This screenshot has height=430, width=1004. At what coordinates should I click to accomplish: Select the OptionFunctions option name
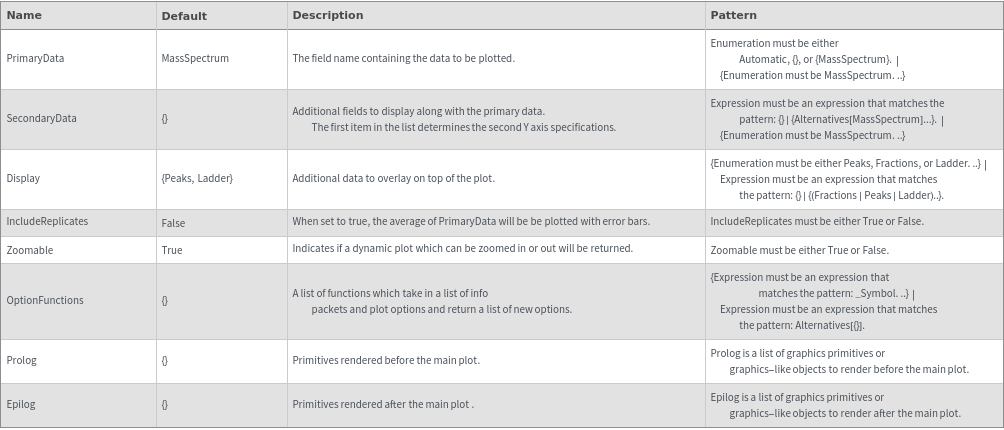pyautogui.click(x=45, y=300)
